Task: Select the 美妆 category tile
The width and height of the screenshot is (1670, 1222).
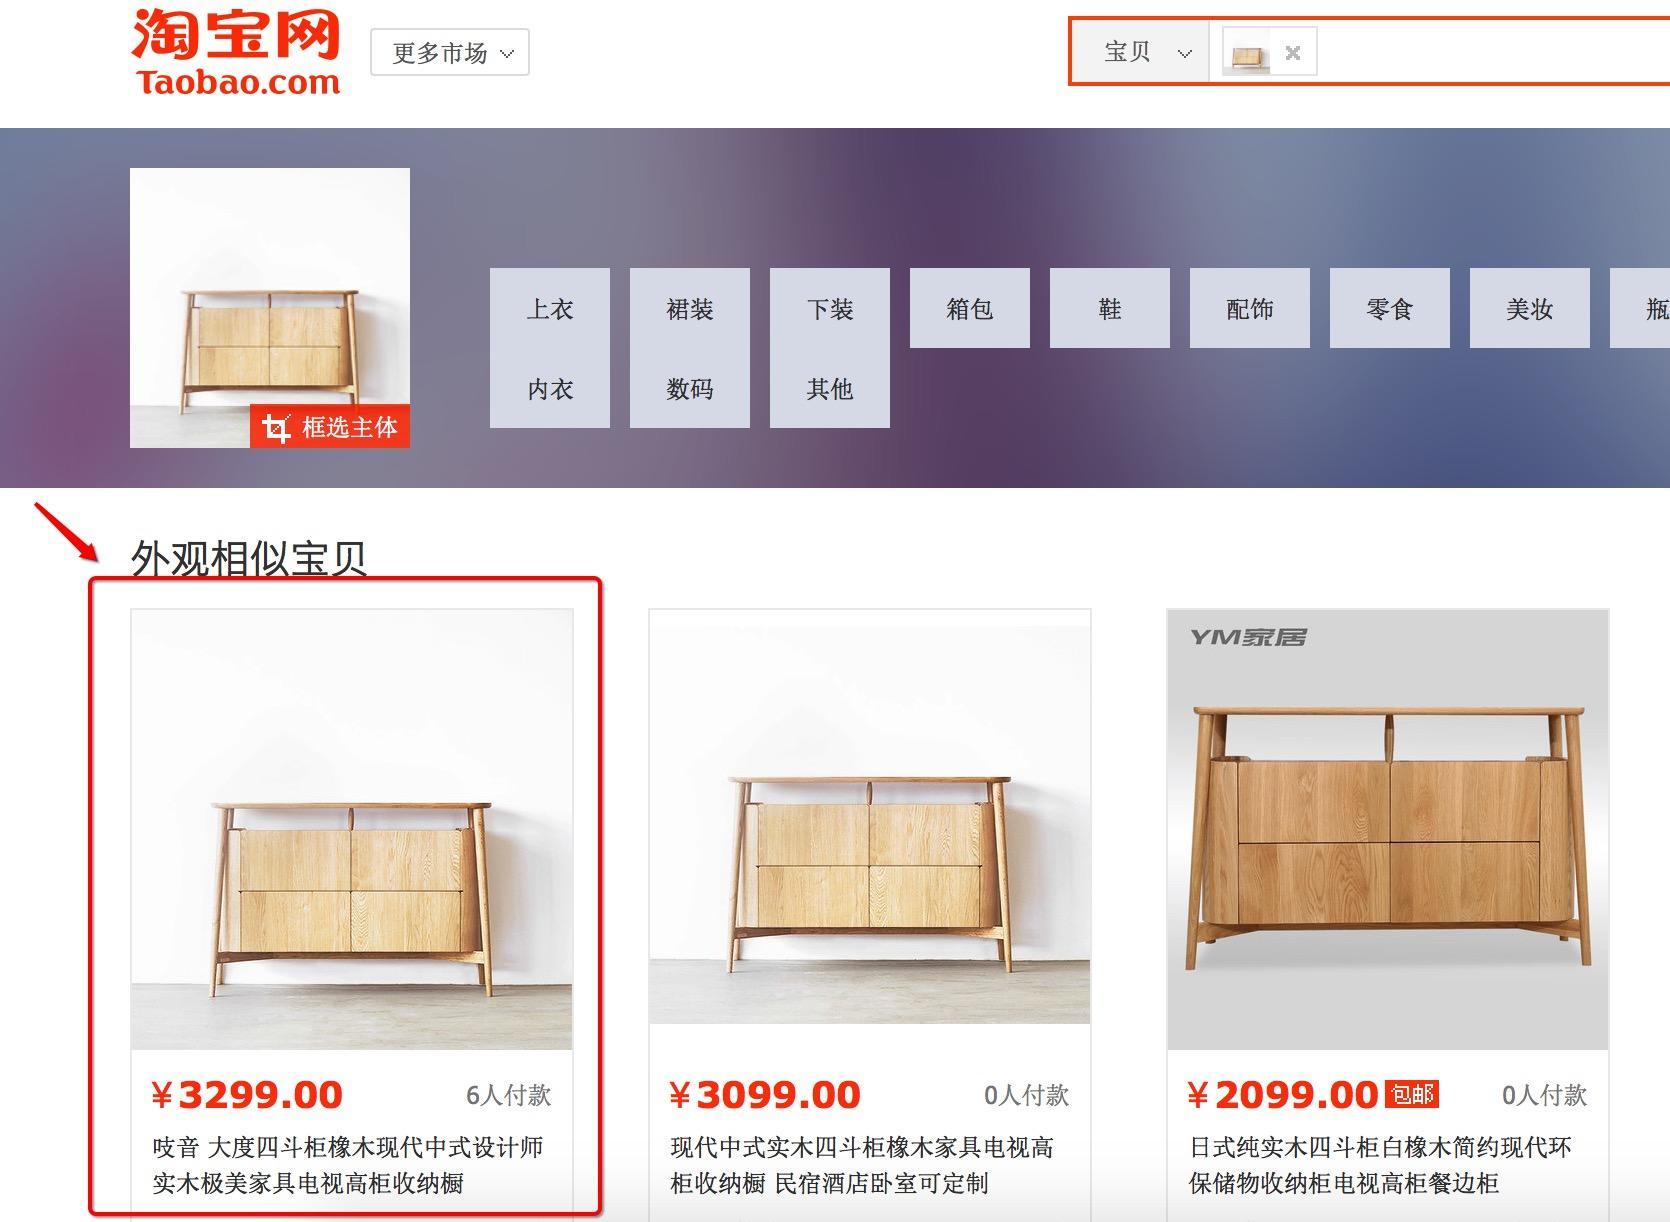Action: coord(1530,308)
